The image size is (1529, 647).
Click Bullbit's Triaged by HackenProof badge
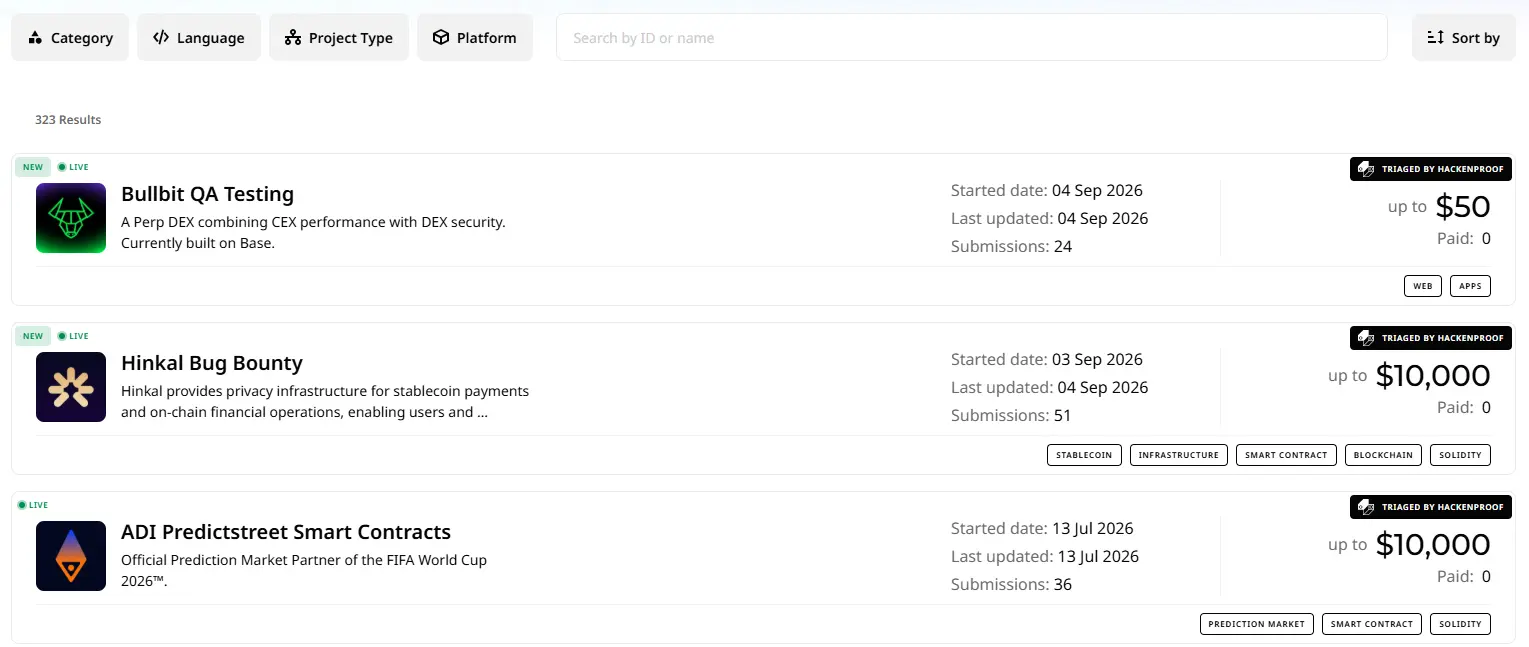pos(1431,169)
